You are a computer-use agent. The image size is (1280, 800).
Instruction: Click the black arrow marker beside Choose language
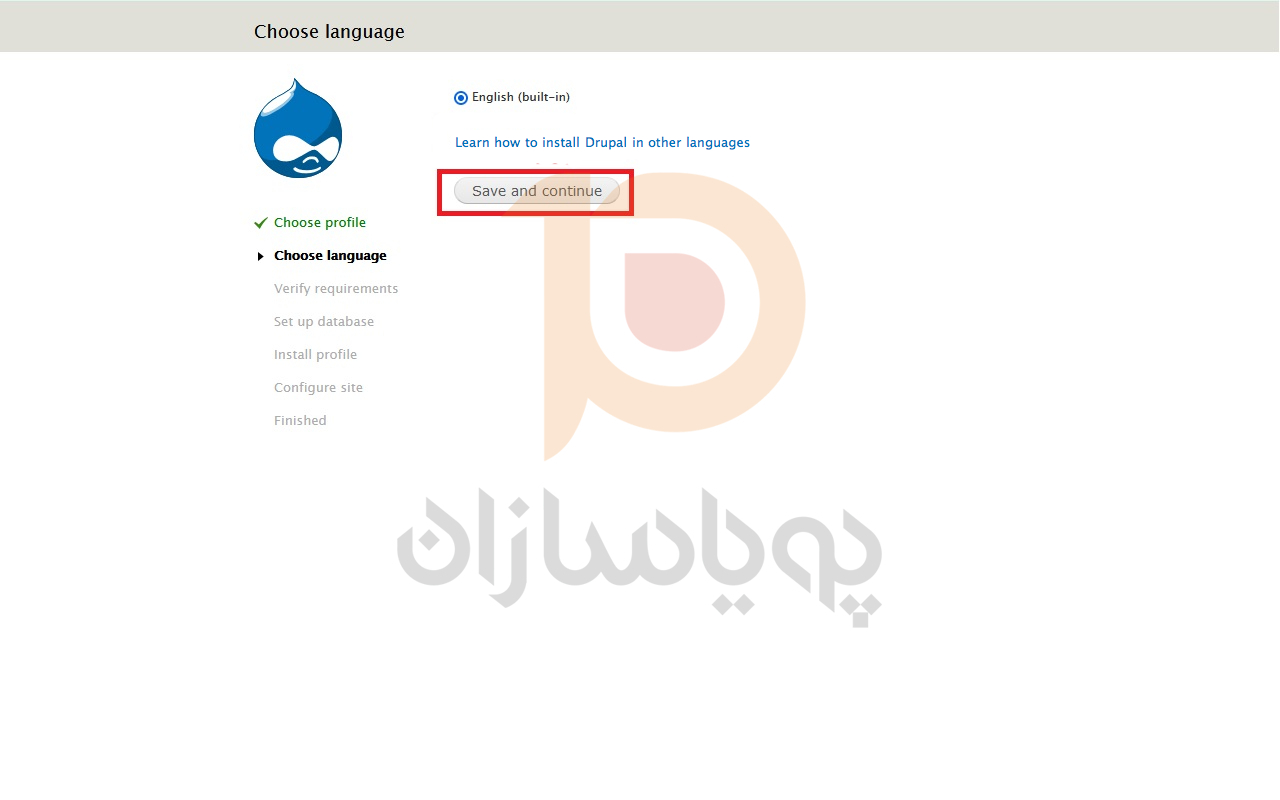[x=261, y=257]
